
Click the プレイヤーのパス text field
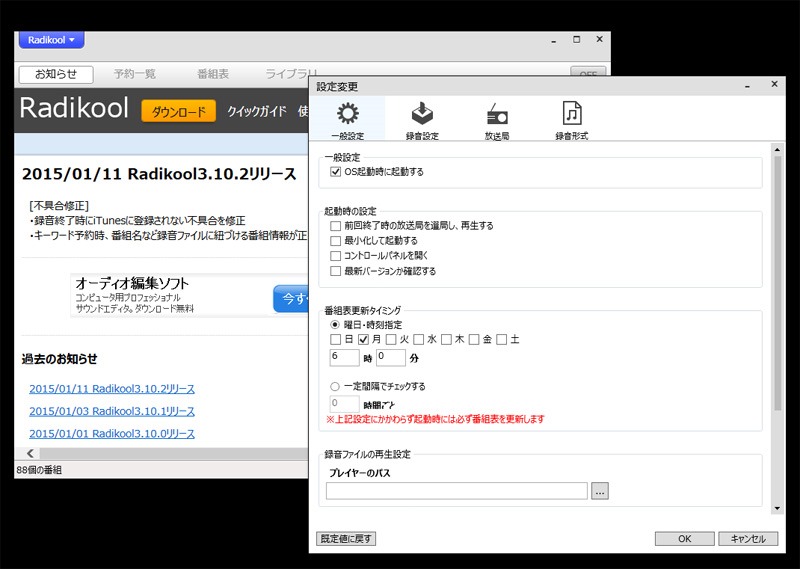457,491
